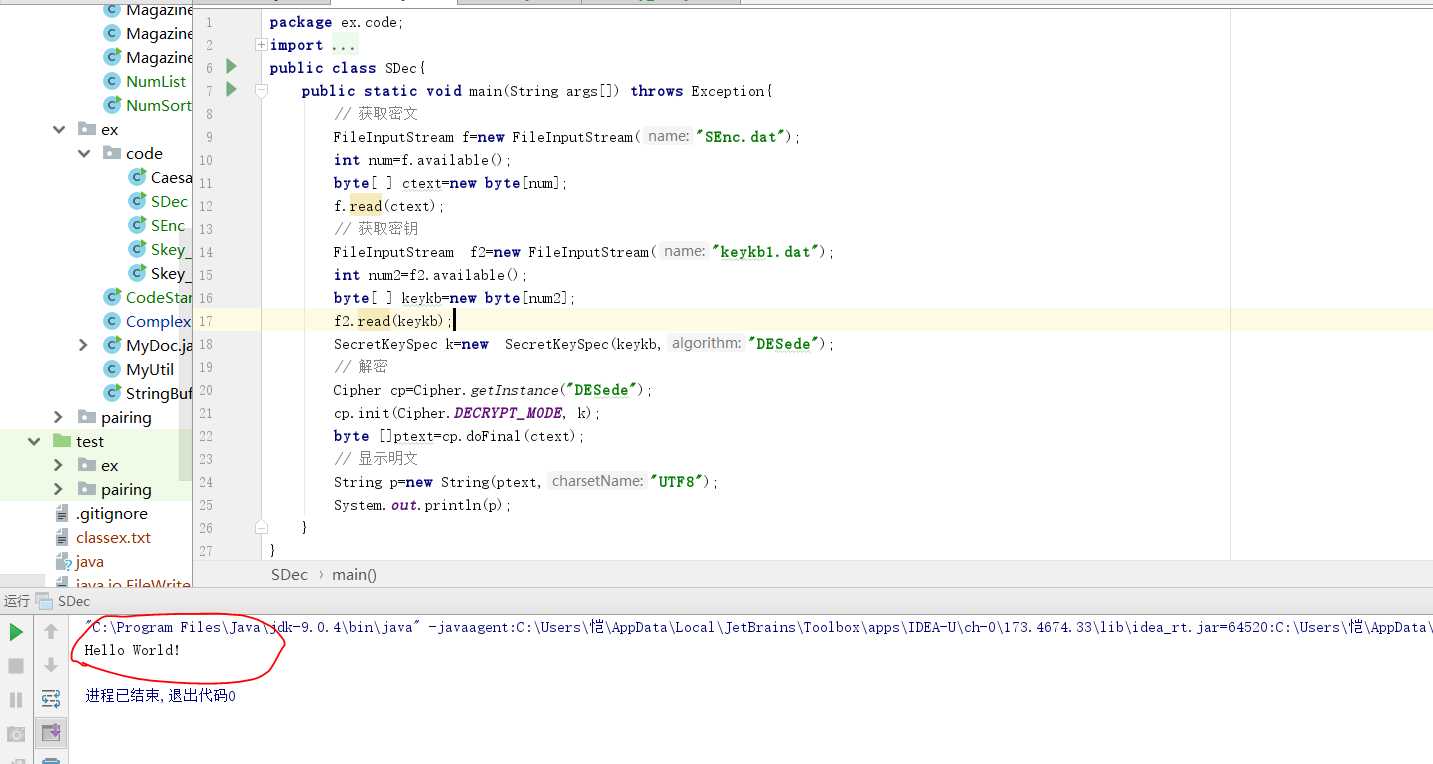Collapse the ex package containing code

[x=58, y=129]
